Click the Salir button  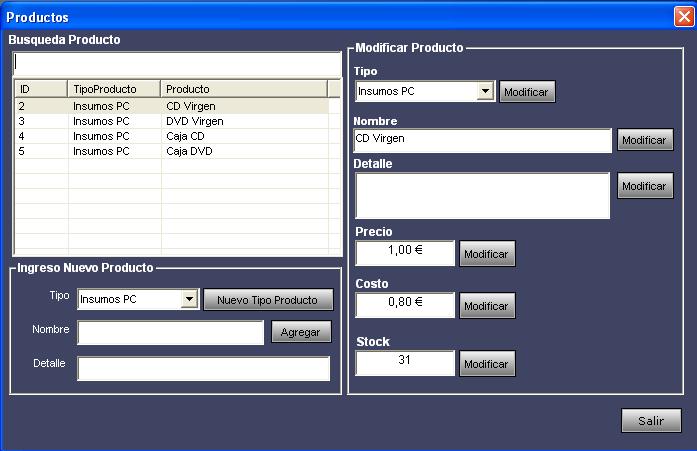[651, 420]
